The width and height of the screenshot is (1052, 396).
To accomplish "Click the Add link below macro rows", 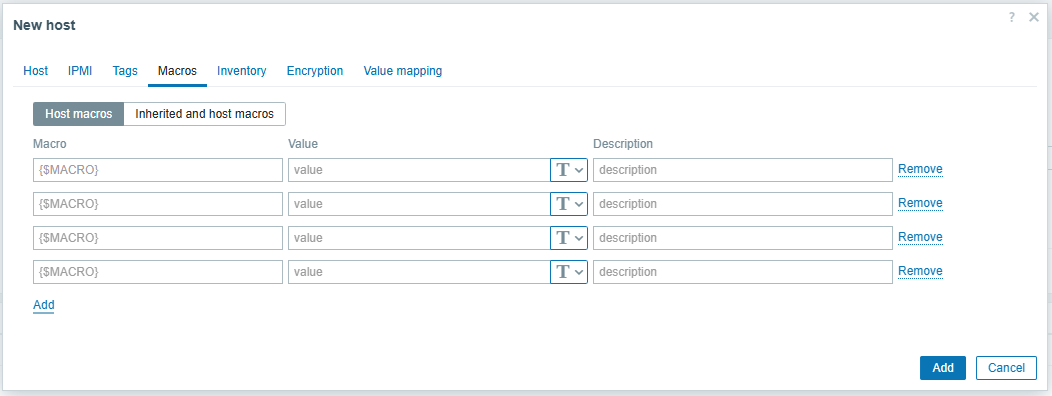I will click(x=44, y=305).
